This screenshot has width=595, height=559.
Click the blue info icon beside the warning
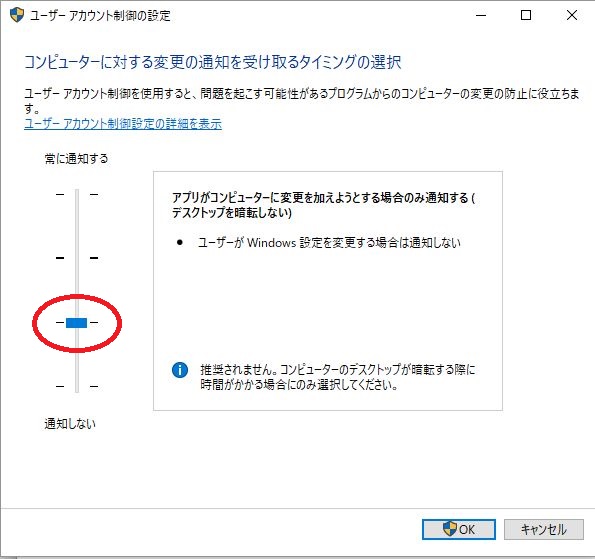(180, 370)
